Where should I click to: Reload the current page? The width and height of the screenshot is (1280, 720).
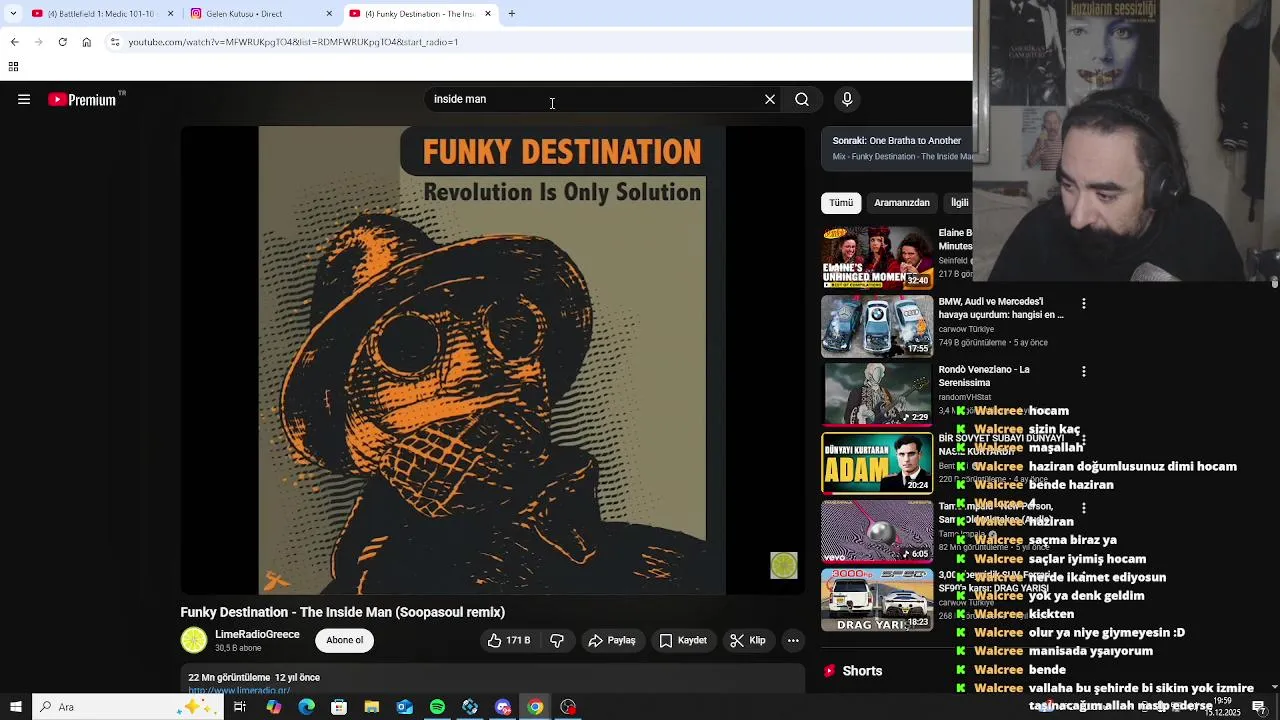tap(62, 42)
